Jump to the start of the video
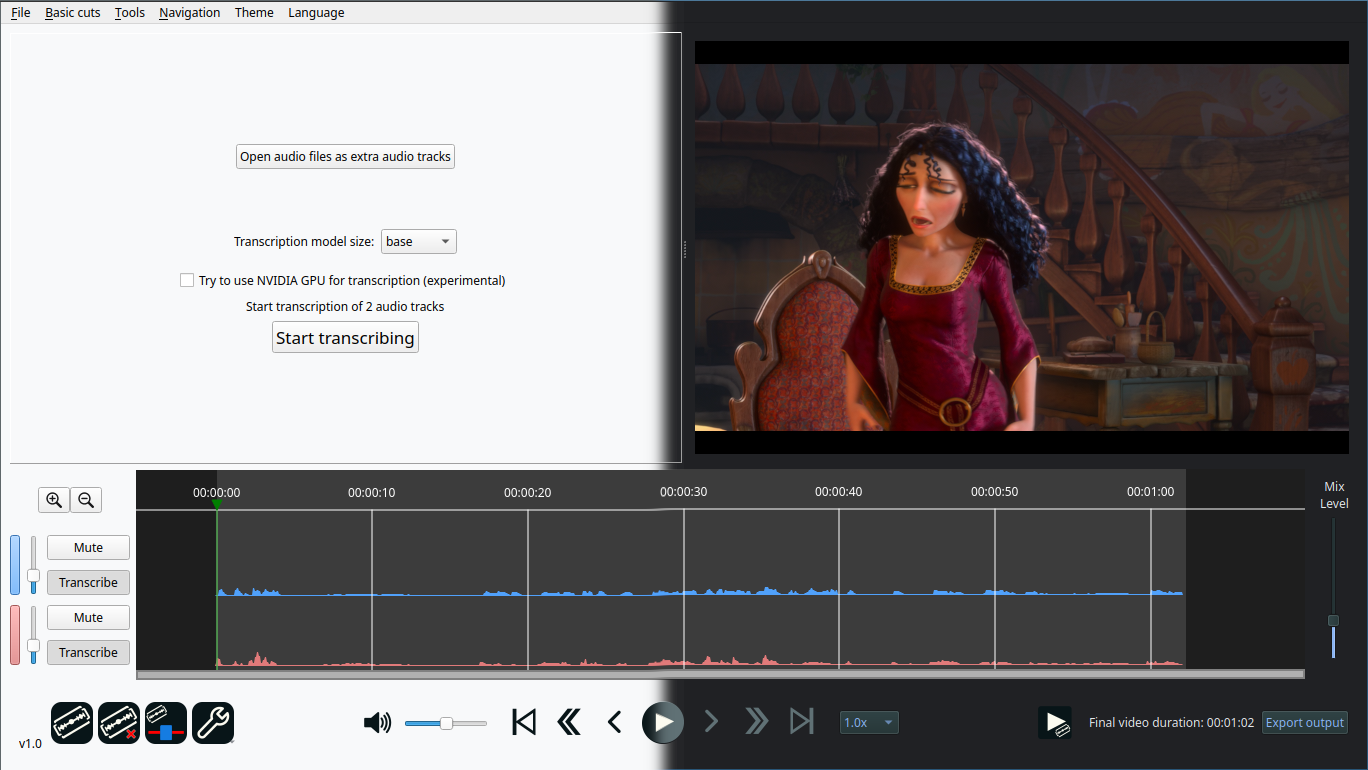The image size is (1368, 770). tap(523, 722)
